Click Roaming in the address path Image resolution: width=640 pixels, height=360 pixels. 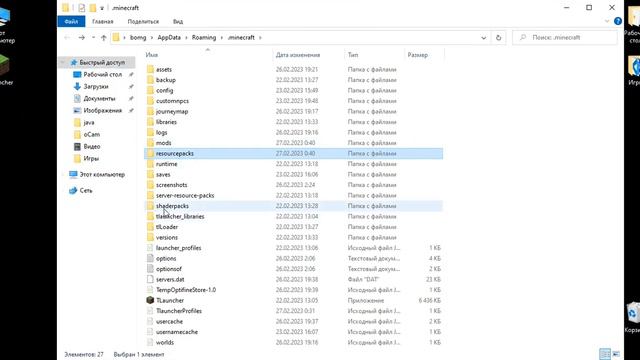tap(204, 38)
